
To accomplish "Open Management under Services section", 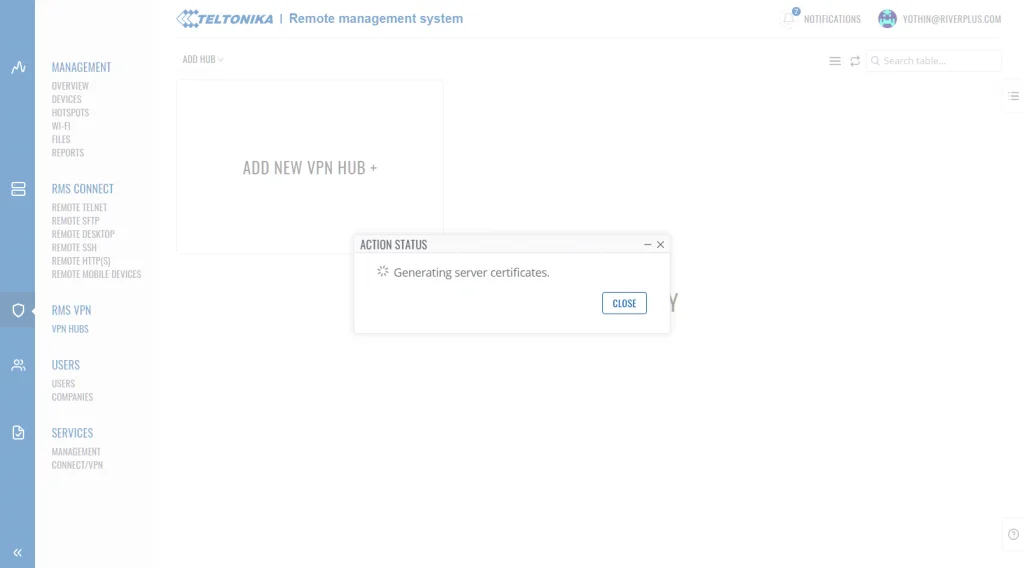I will 76,452.
